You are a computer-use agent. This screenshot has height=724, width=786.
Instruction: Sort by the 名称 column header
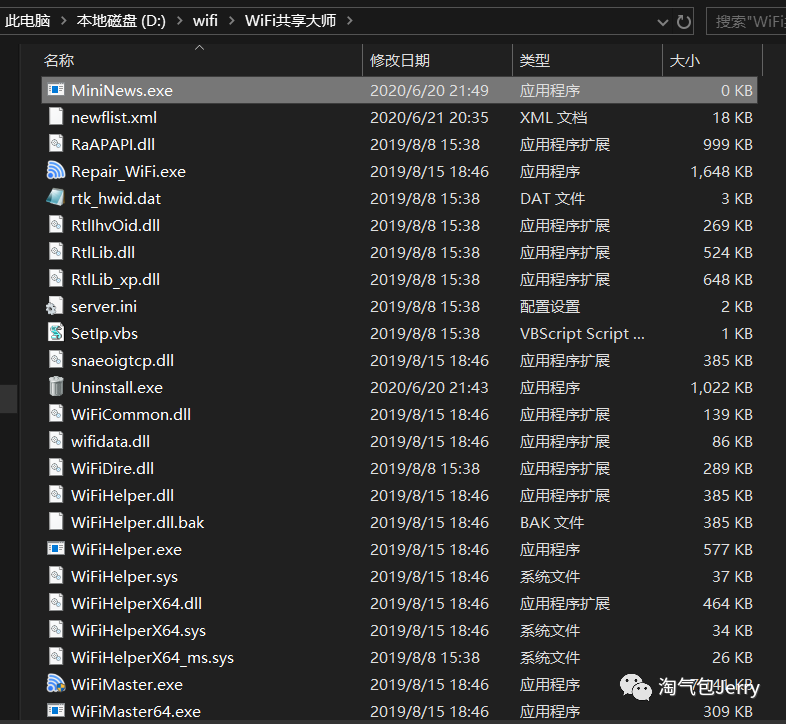(201, 60)
